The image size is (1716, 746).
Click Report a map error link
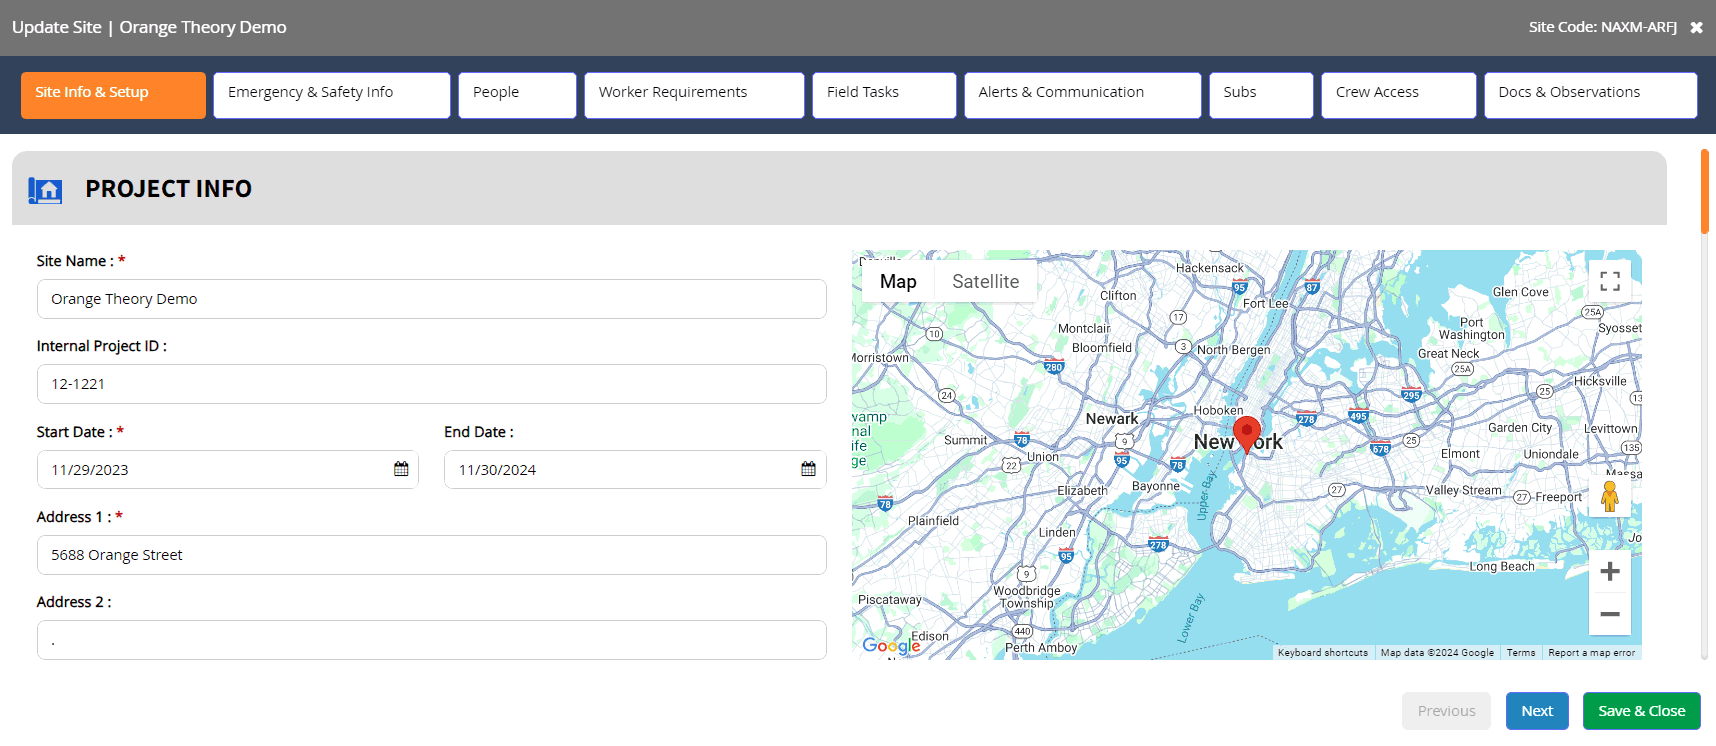click(x=1591, y=652)
